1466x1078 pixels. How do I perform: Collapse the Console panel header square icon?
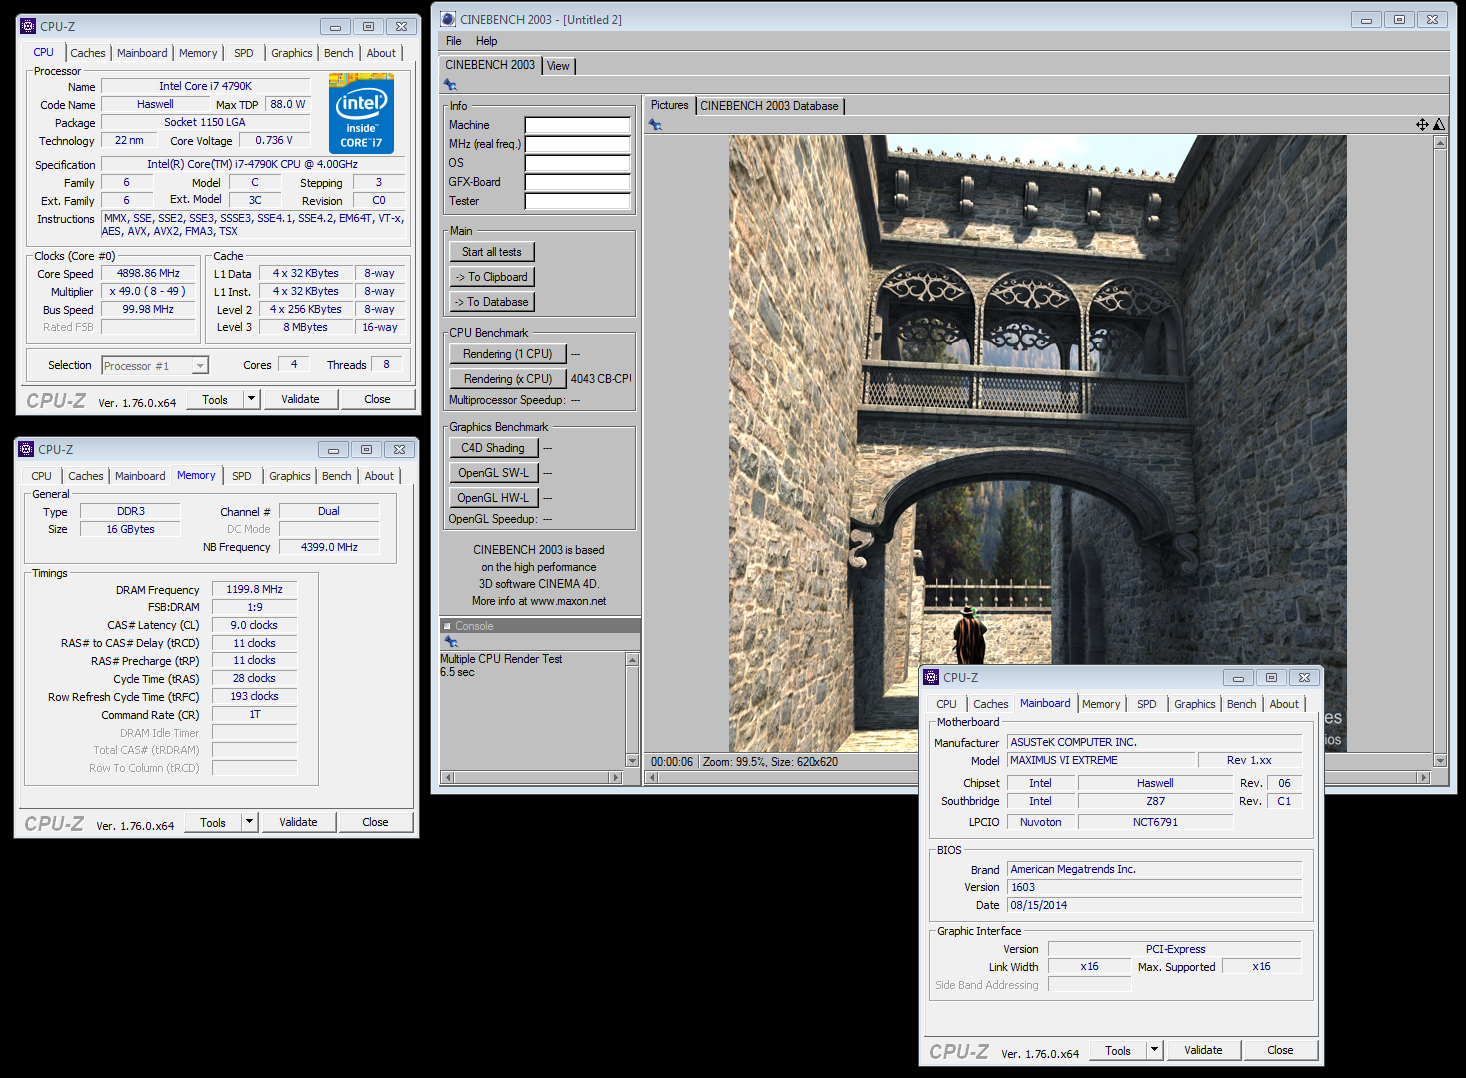[447, 626]
